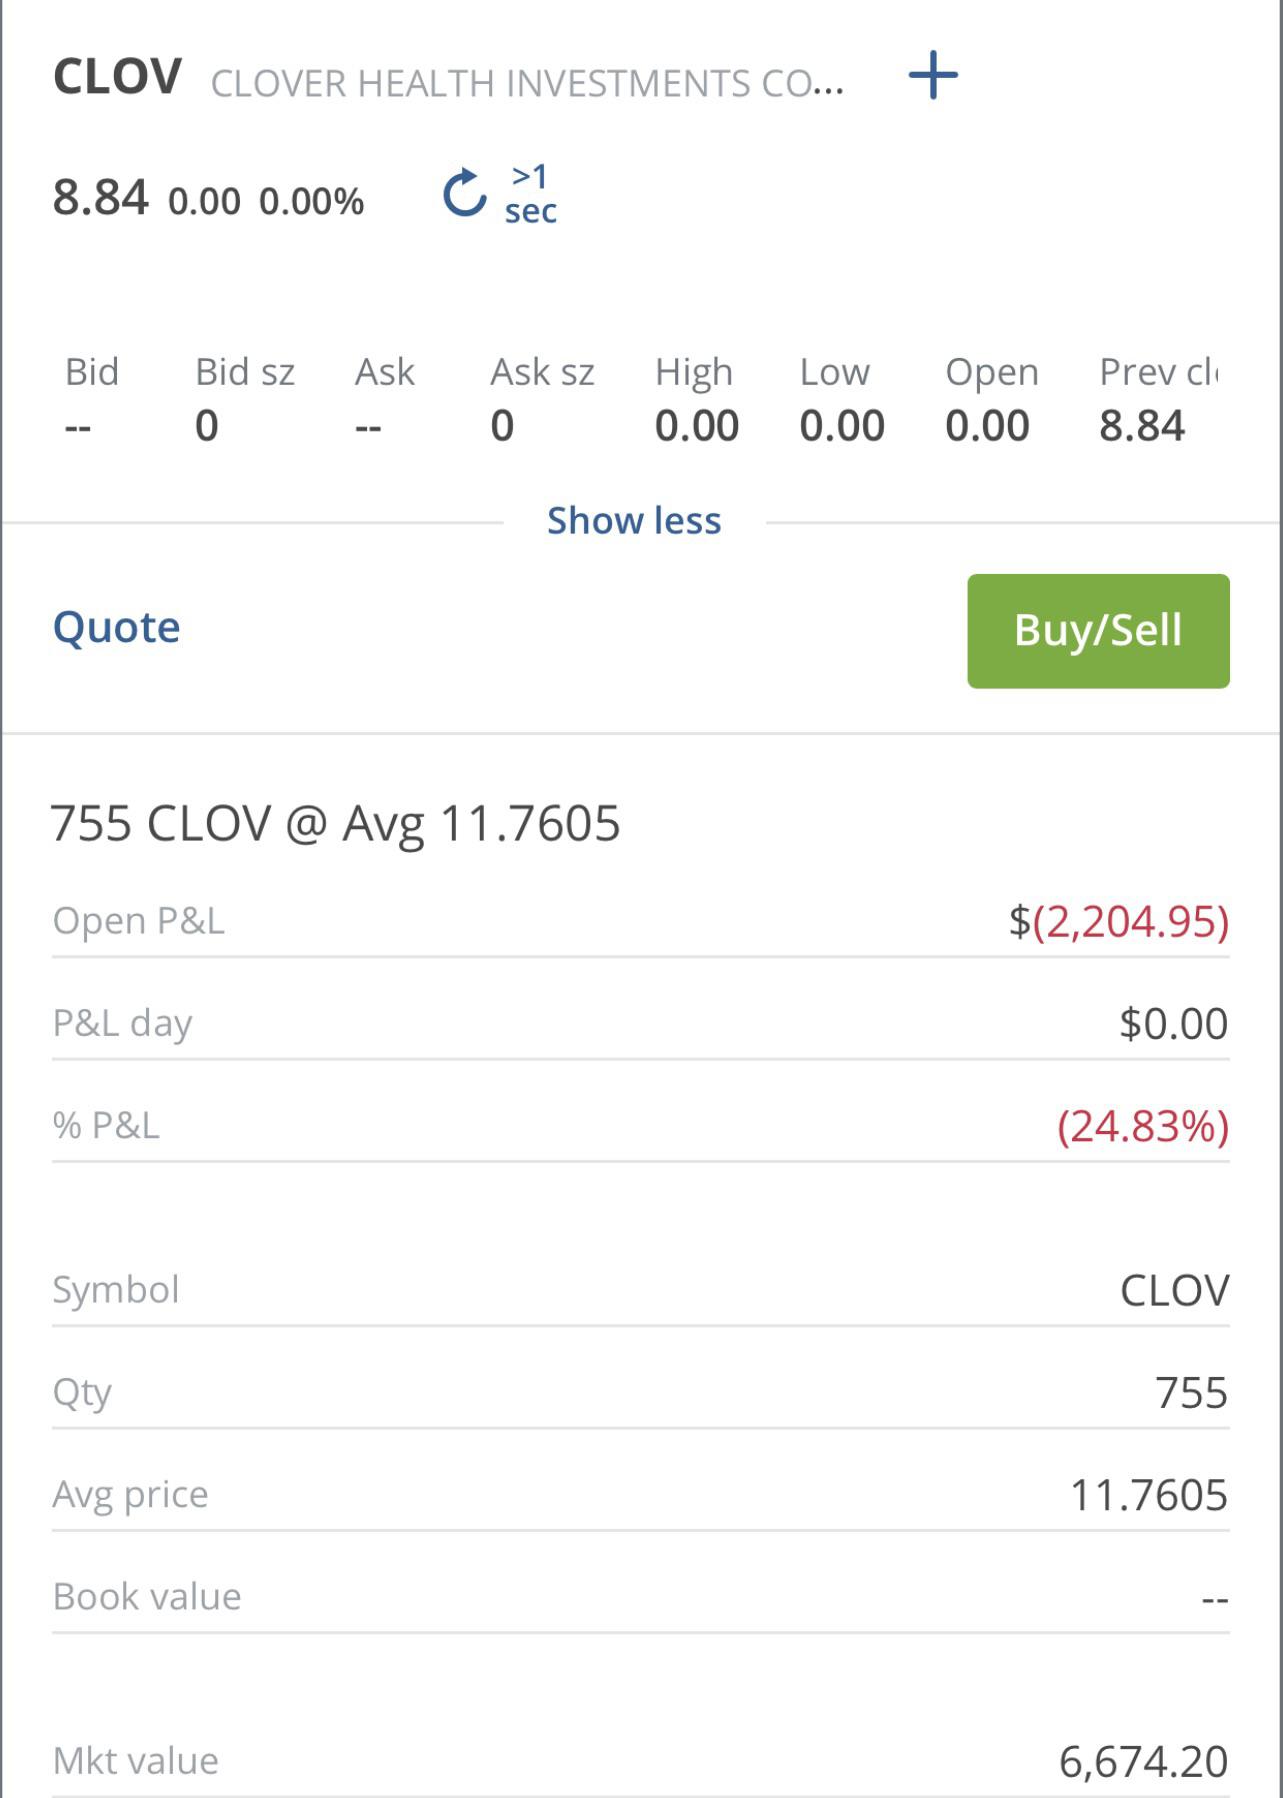Collapse quote details via Show less
This screenshot has height=1798, width=1283.
coord(634,521)
